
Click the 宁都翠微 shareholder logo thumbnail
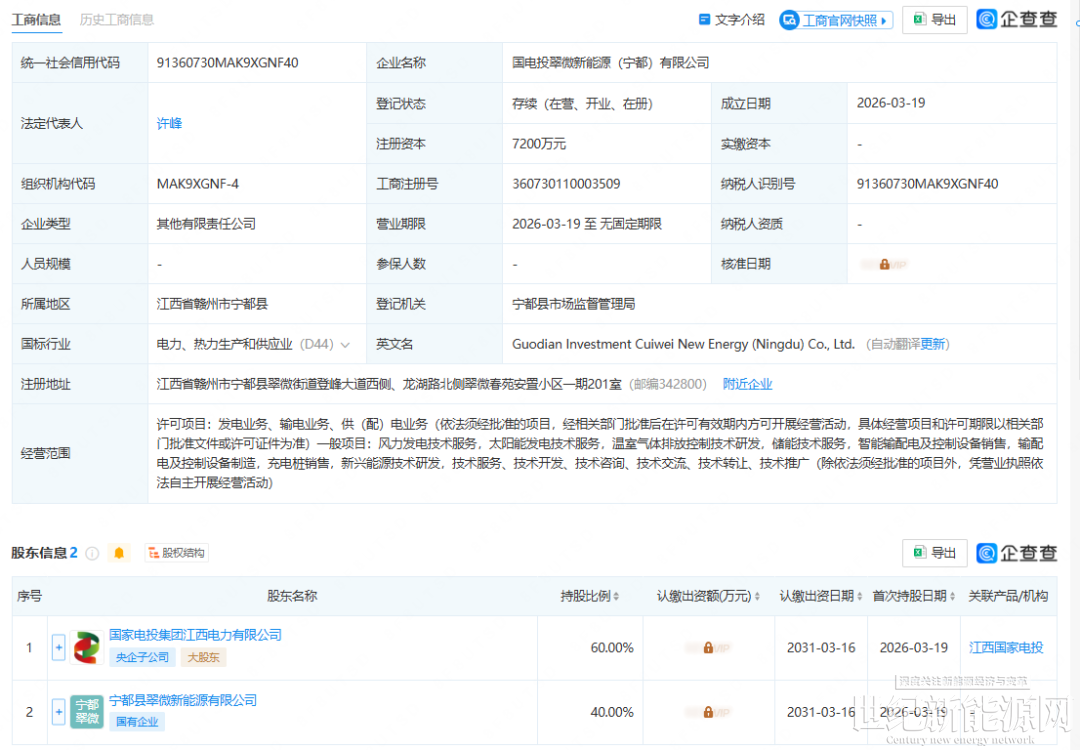pos(87,712)
